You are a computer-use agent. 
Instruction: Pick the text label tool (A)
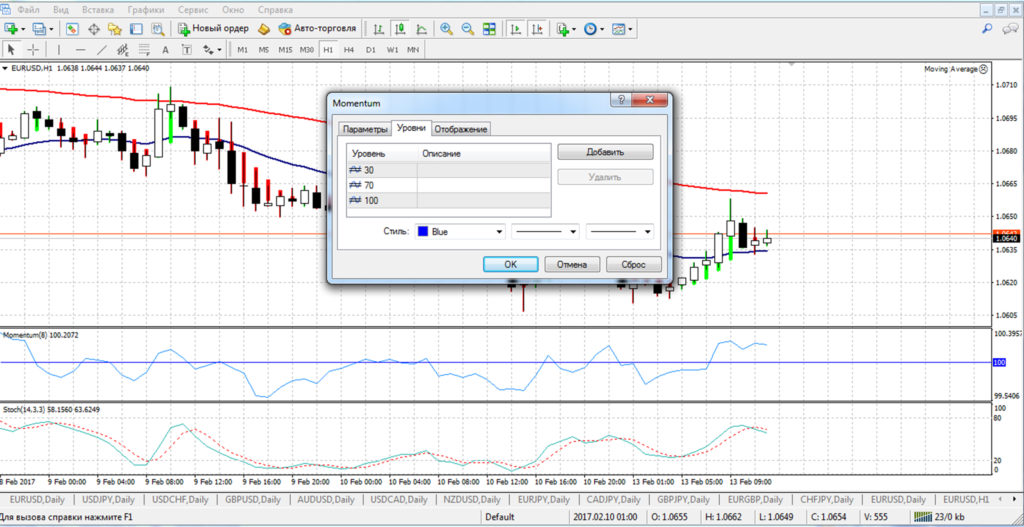point(165,49)
